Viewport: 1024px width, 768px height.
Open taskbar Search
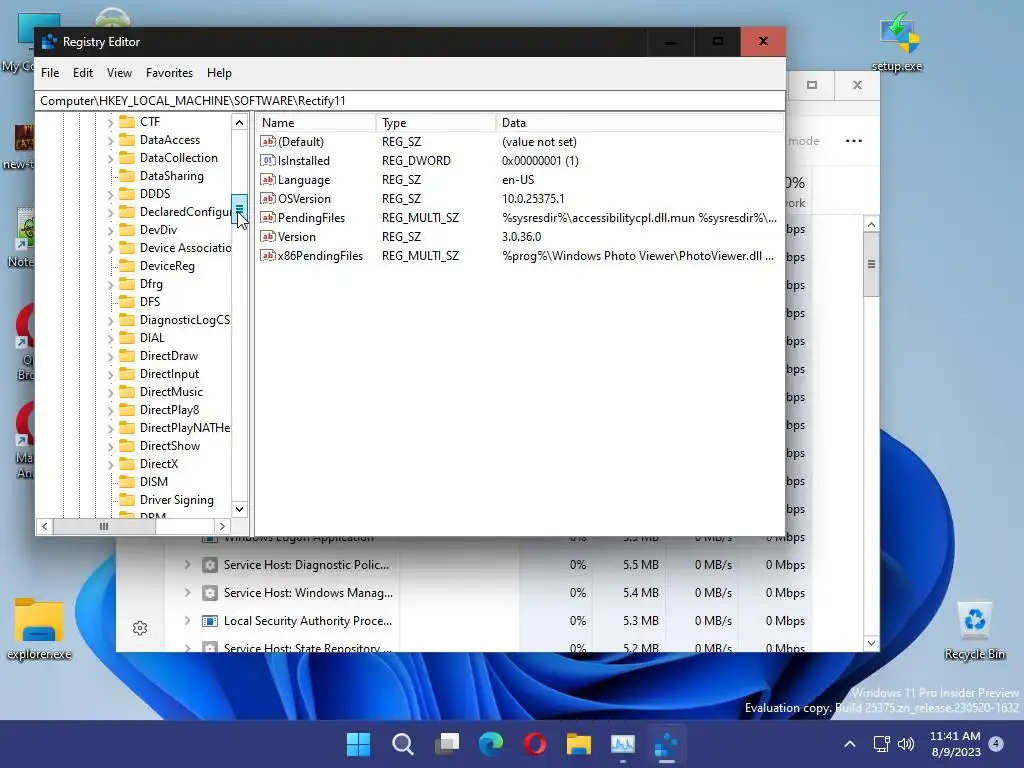(402, 744)
